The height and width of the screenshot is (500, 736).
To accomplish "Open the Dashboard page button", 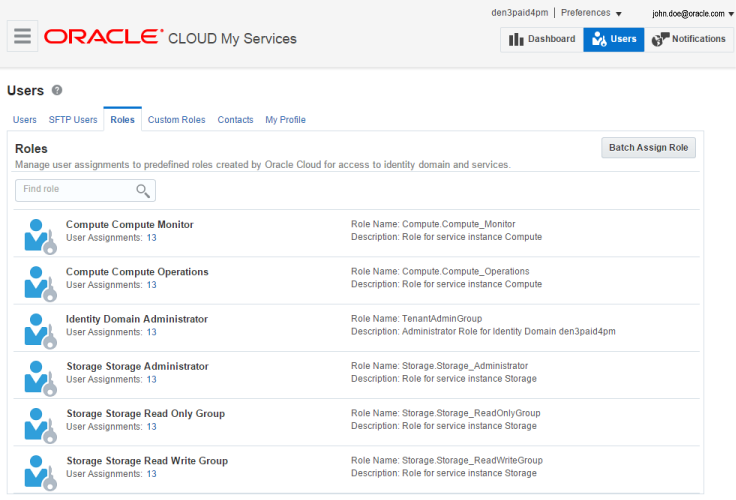I will [x=542, y=40].
